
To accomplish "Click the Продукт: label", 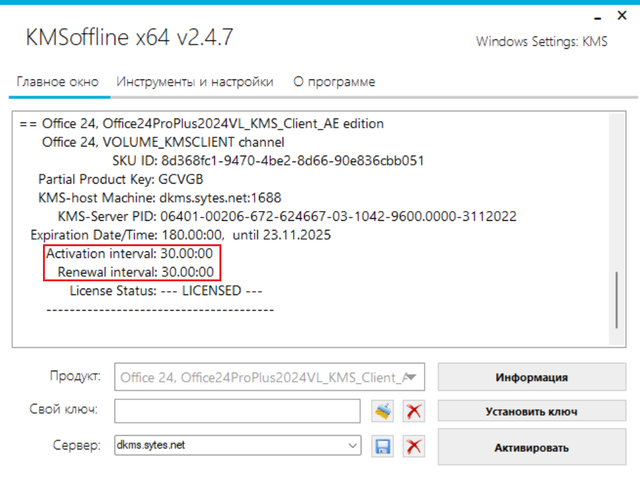I will tap(75, 376).
